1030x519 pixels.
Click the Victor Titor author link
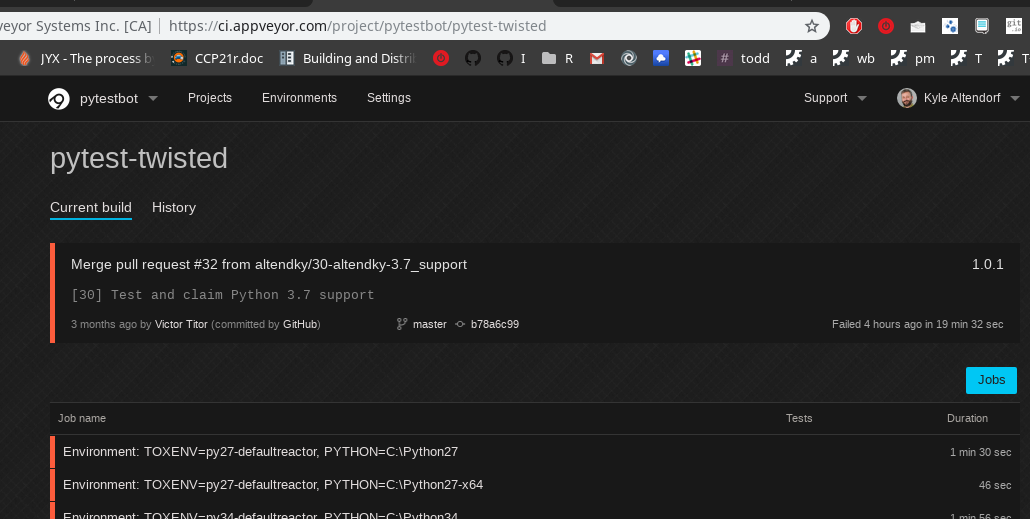(x=181, y=324)
